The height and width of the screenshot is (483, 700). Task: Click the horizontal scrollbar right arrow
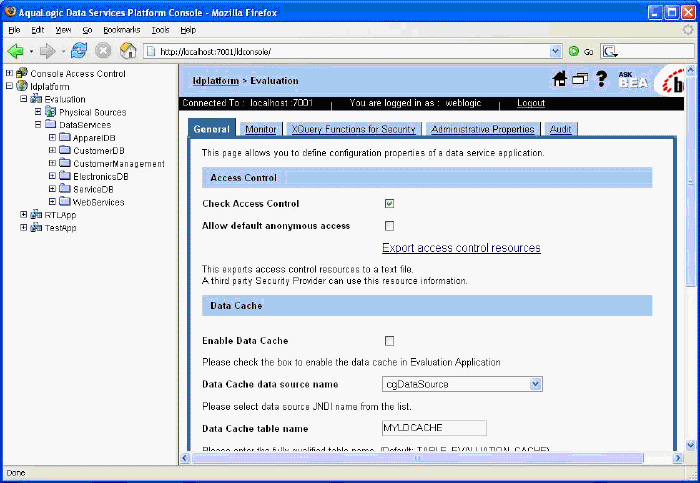click(678, 458)
